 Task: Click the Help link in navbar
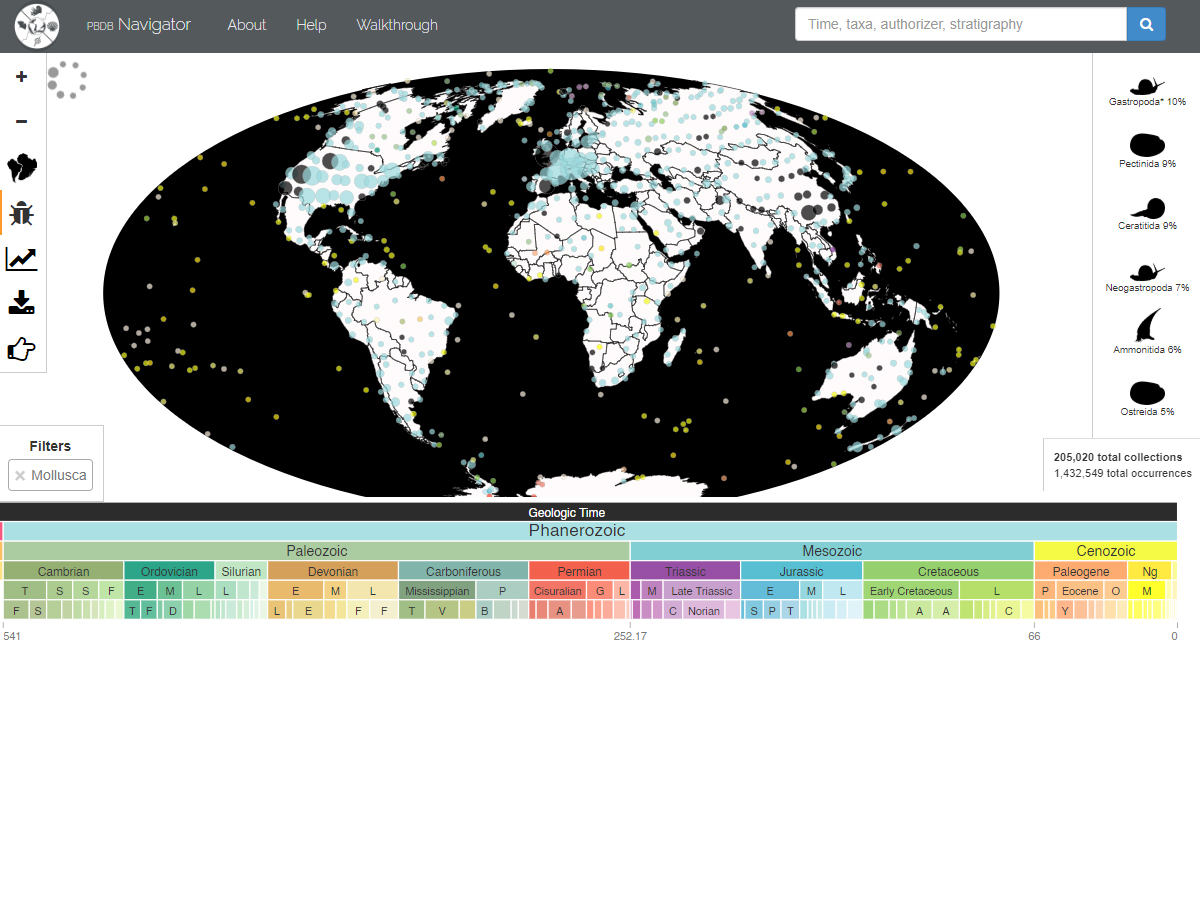point(311,25)
